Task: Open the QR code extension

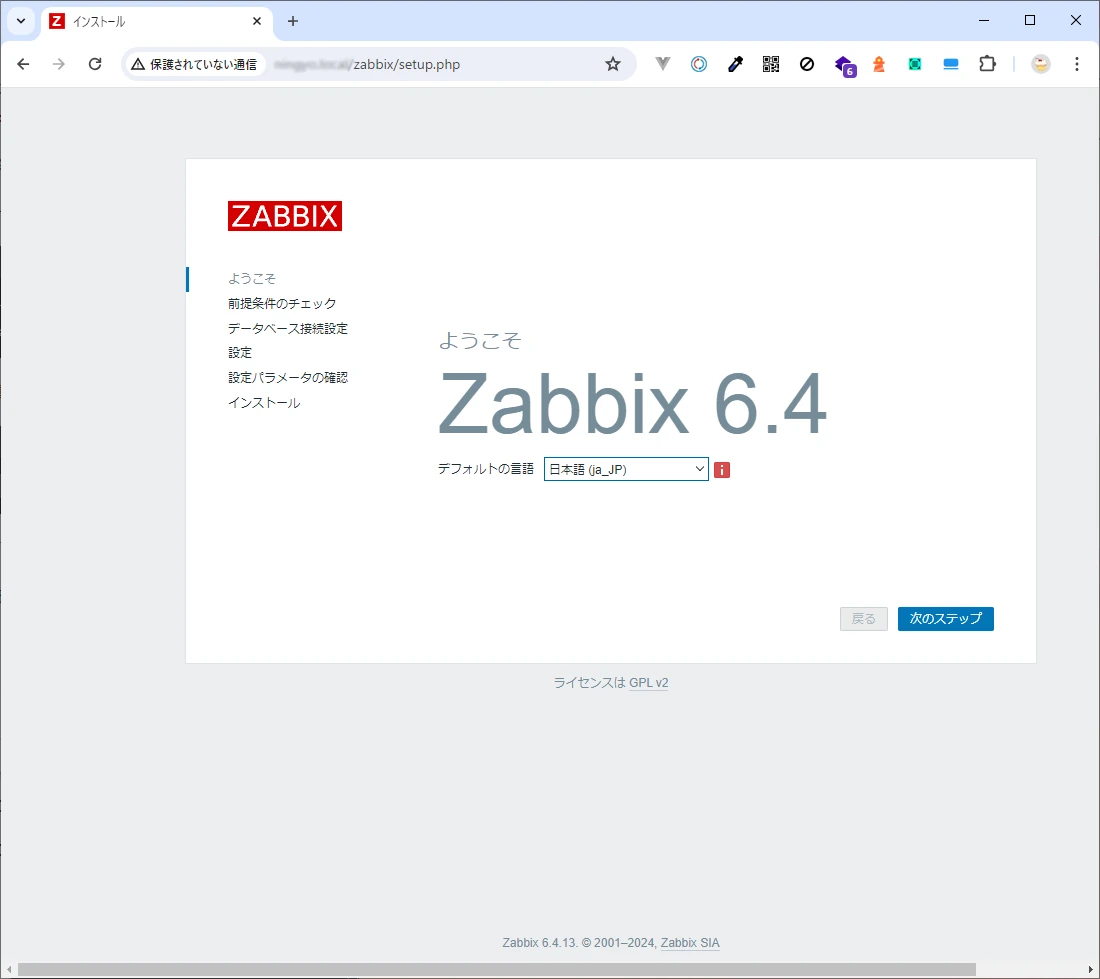Action: [x=770, y=64]
